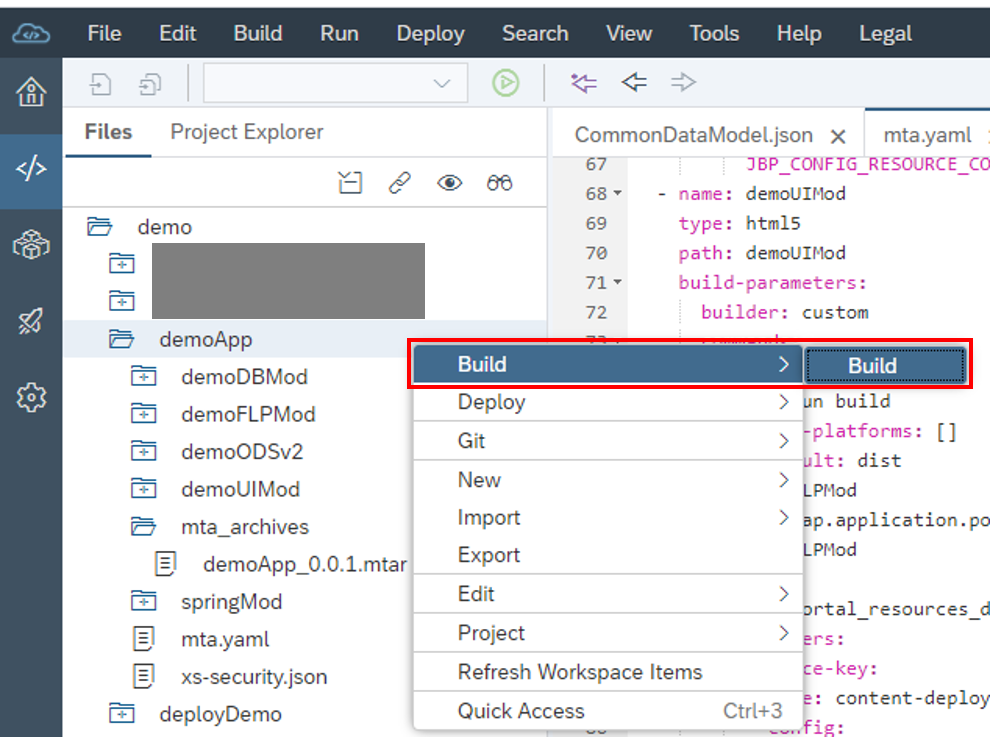Switch to the Project Explorer tab

point(247,132)
